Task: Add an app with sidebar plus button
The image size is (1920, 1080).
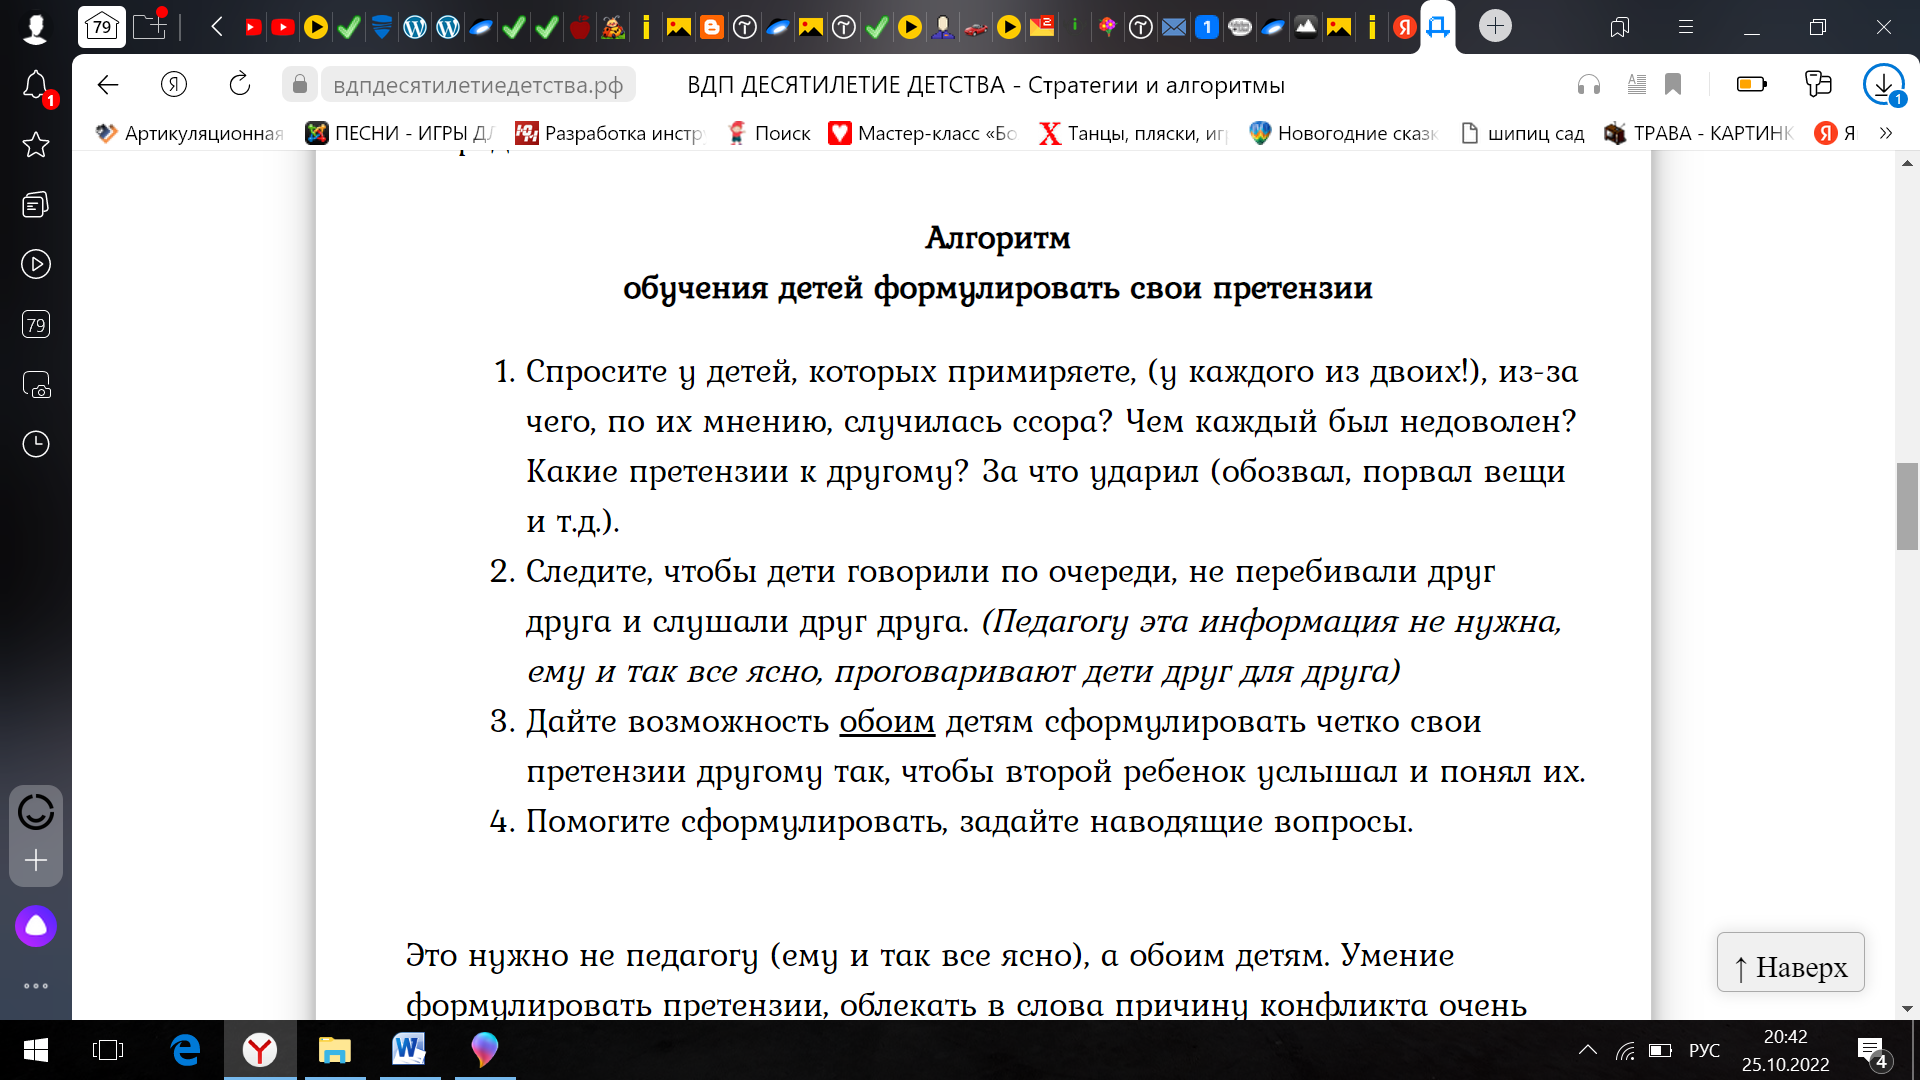Action: click(x=36, y=861)
